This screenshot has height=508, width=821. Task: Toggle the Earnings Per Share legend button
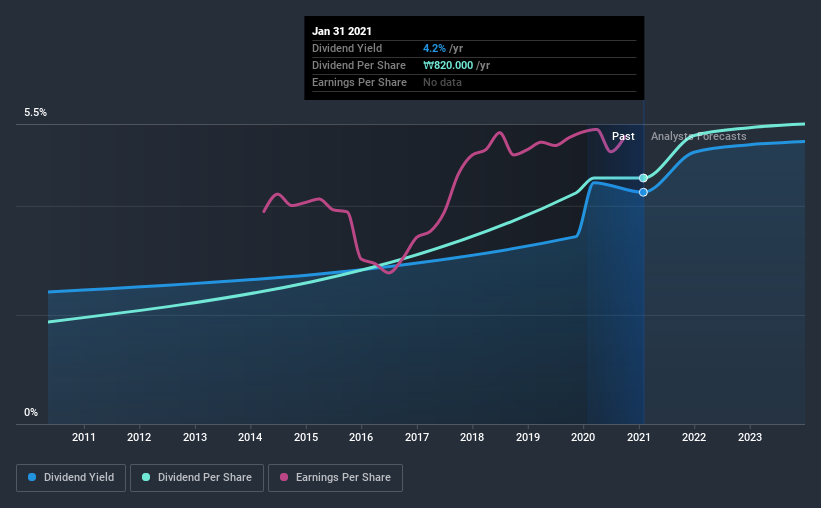pyautogui.click(x=335, y=478)
